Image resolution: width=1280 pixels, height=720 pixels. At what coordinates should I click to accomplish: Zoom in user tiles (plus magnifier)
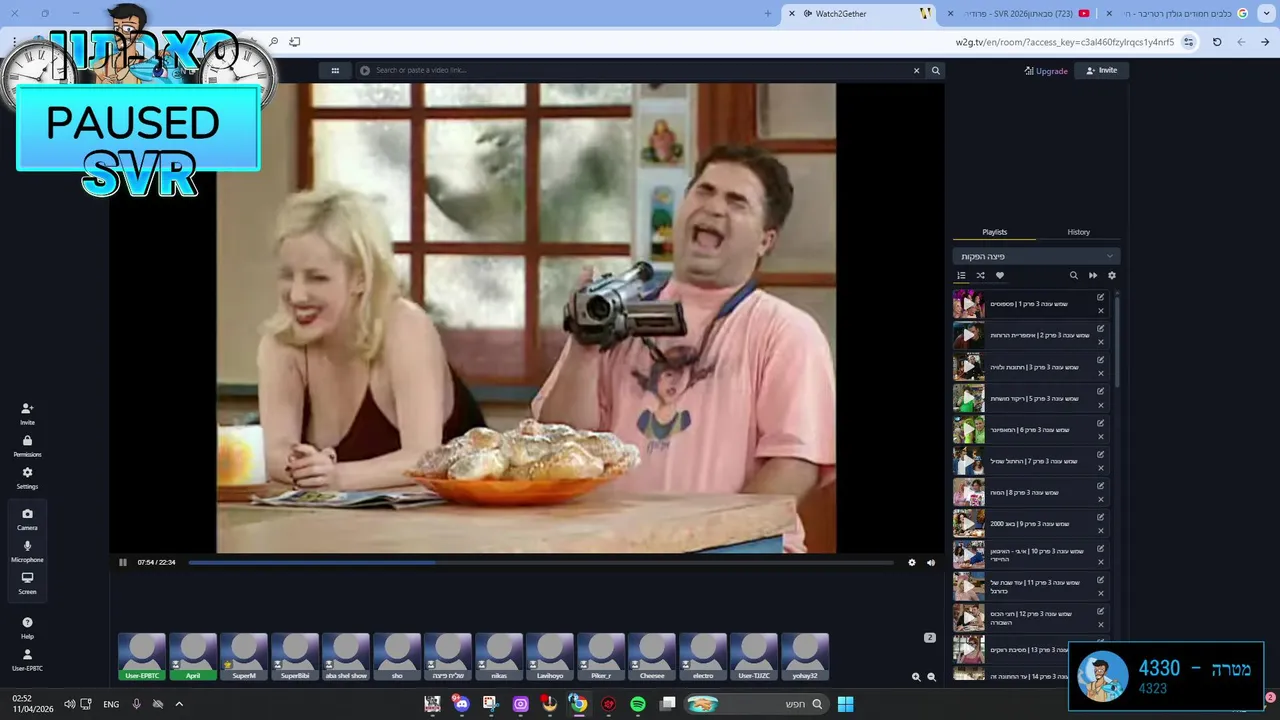point(916,677)
